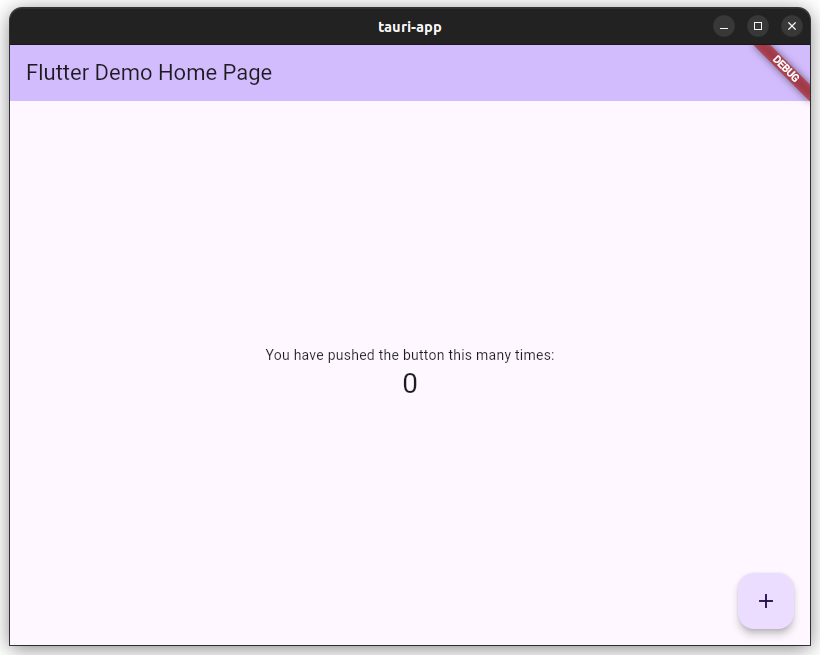This screenshot has height=655, width=820.
Task: Minimize the tauri-app window
Action: point(724,26)
